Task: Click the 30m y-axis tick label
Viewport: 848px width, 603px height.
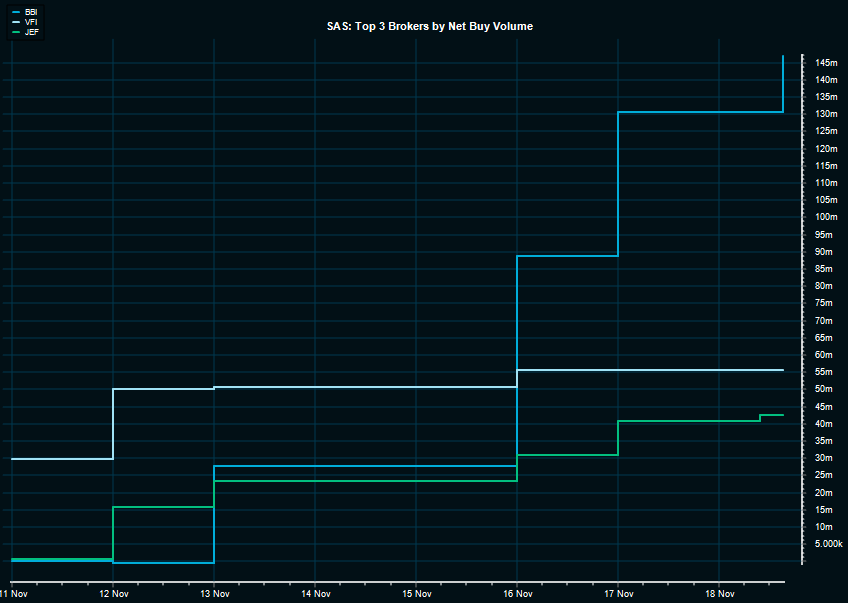Action: (823, 458)
